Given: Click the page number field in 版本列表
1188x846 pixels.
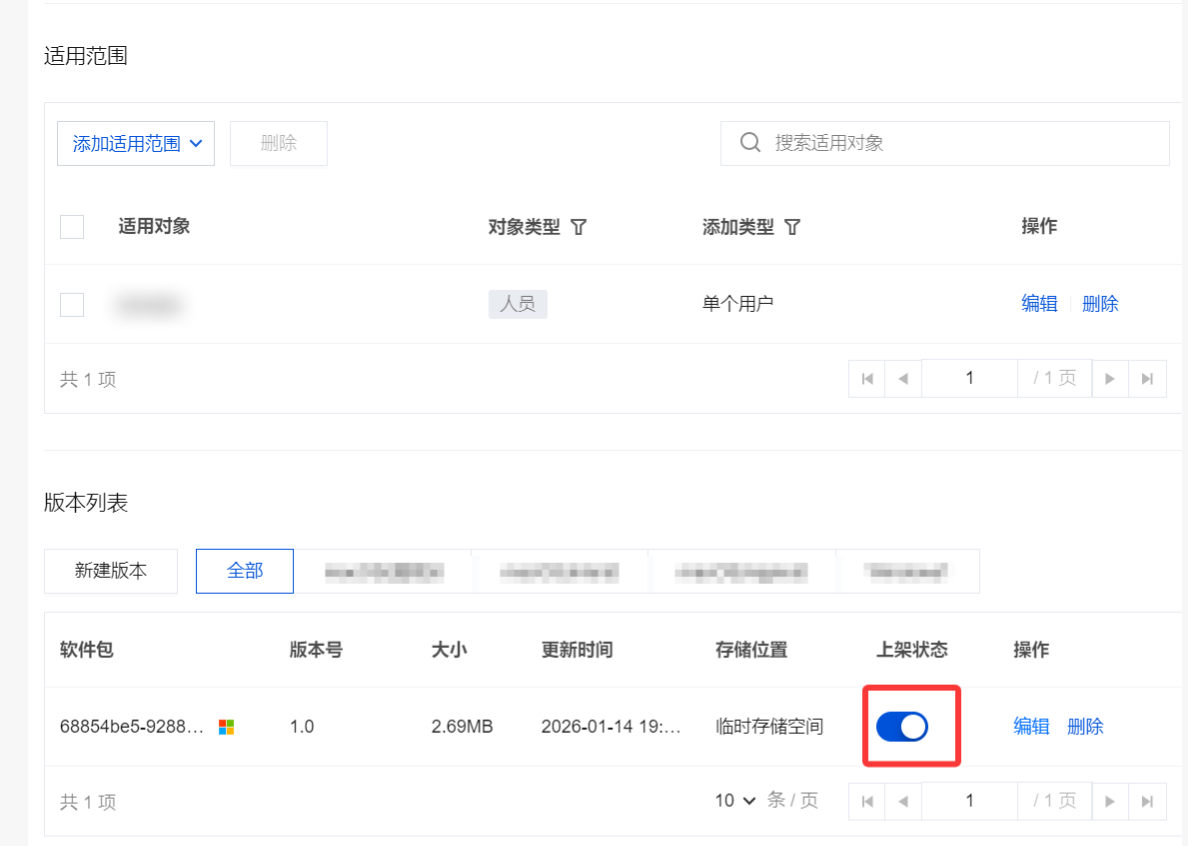Looking at the screenshot, I should coord(969,801).
